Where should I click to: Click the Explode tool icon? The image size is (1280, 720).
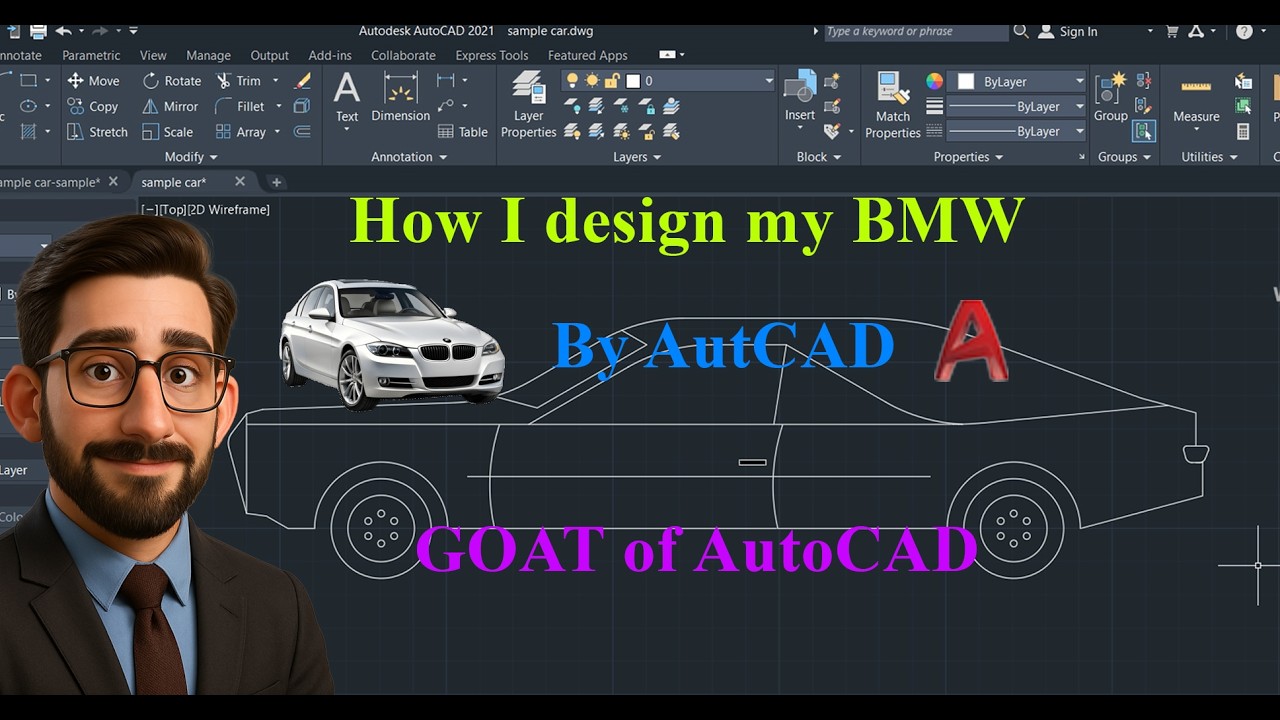(302, 106)
